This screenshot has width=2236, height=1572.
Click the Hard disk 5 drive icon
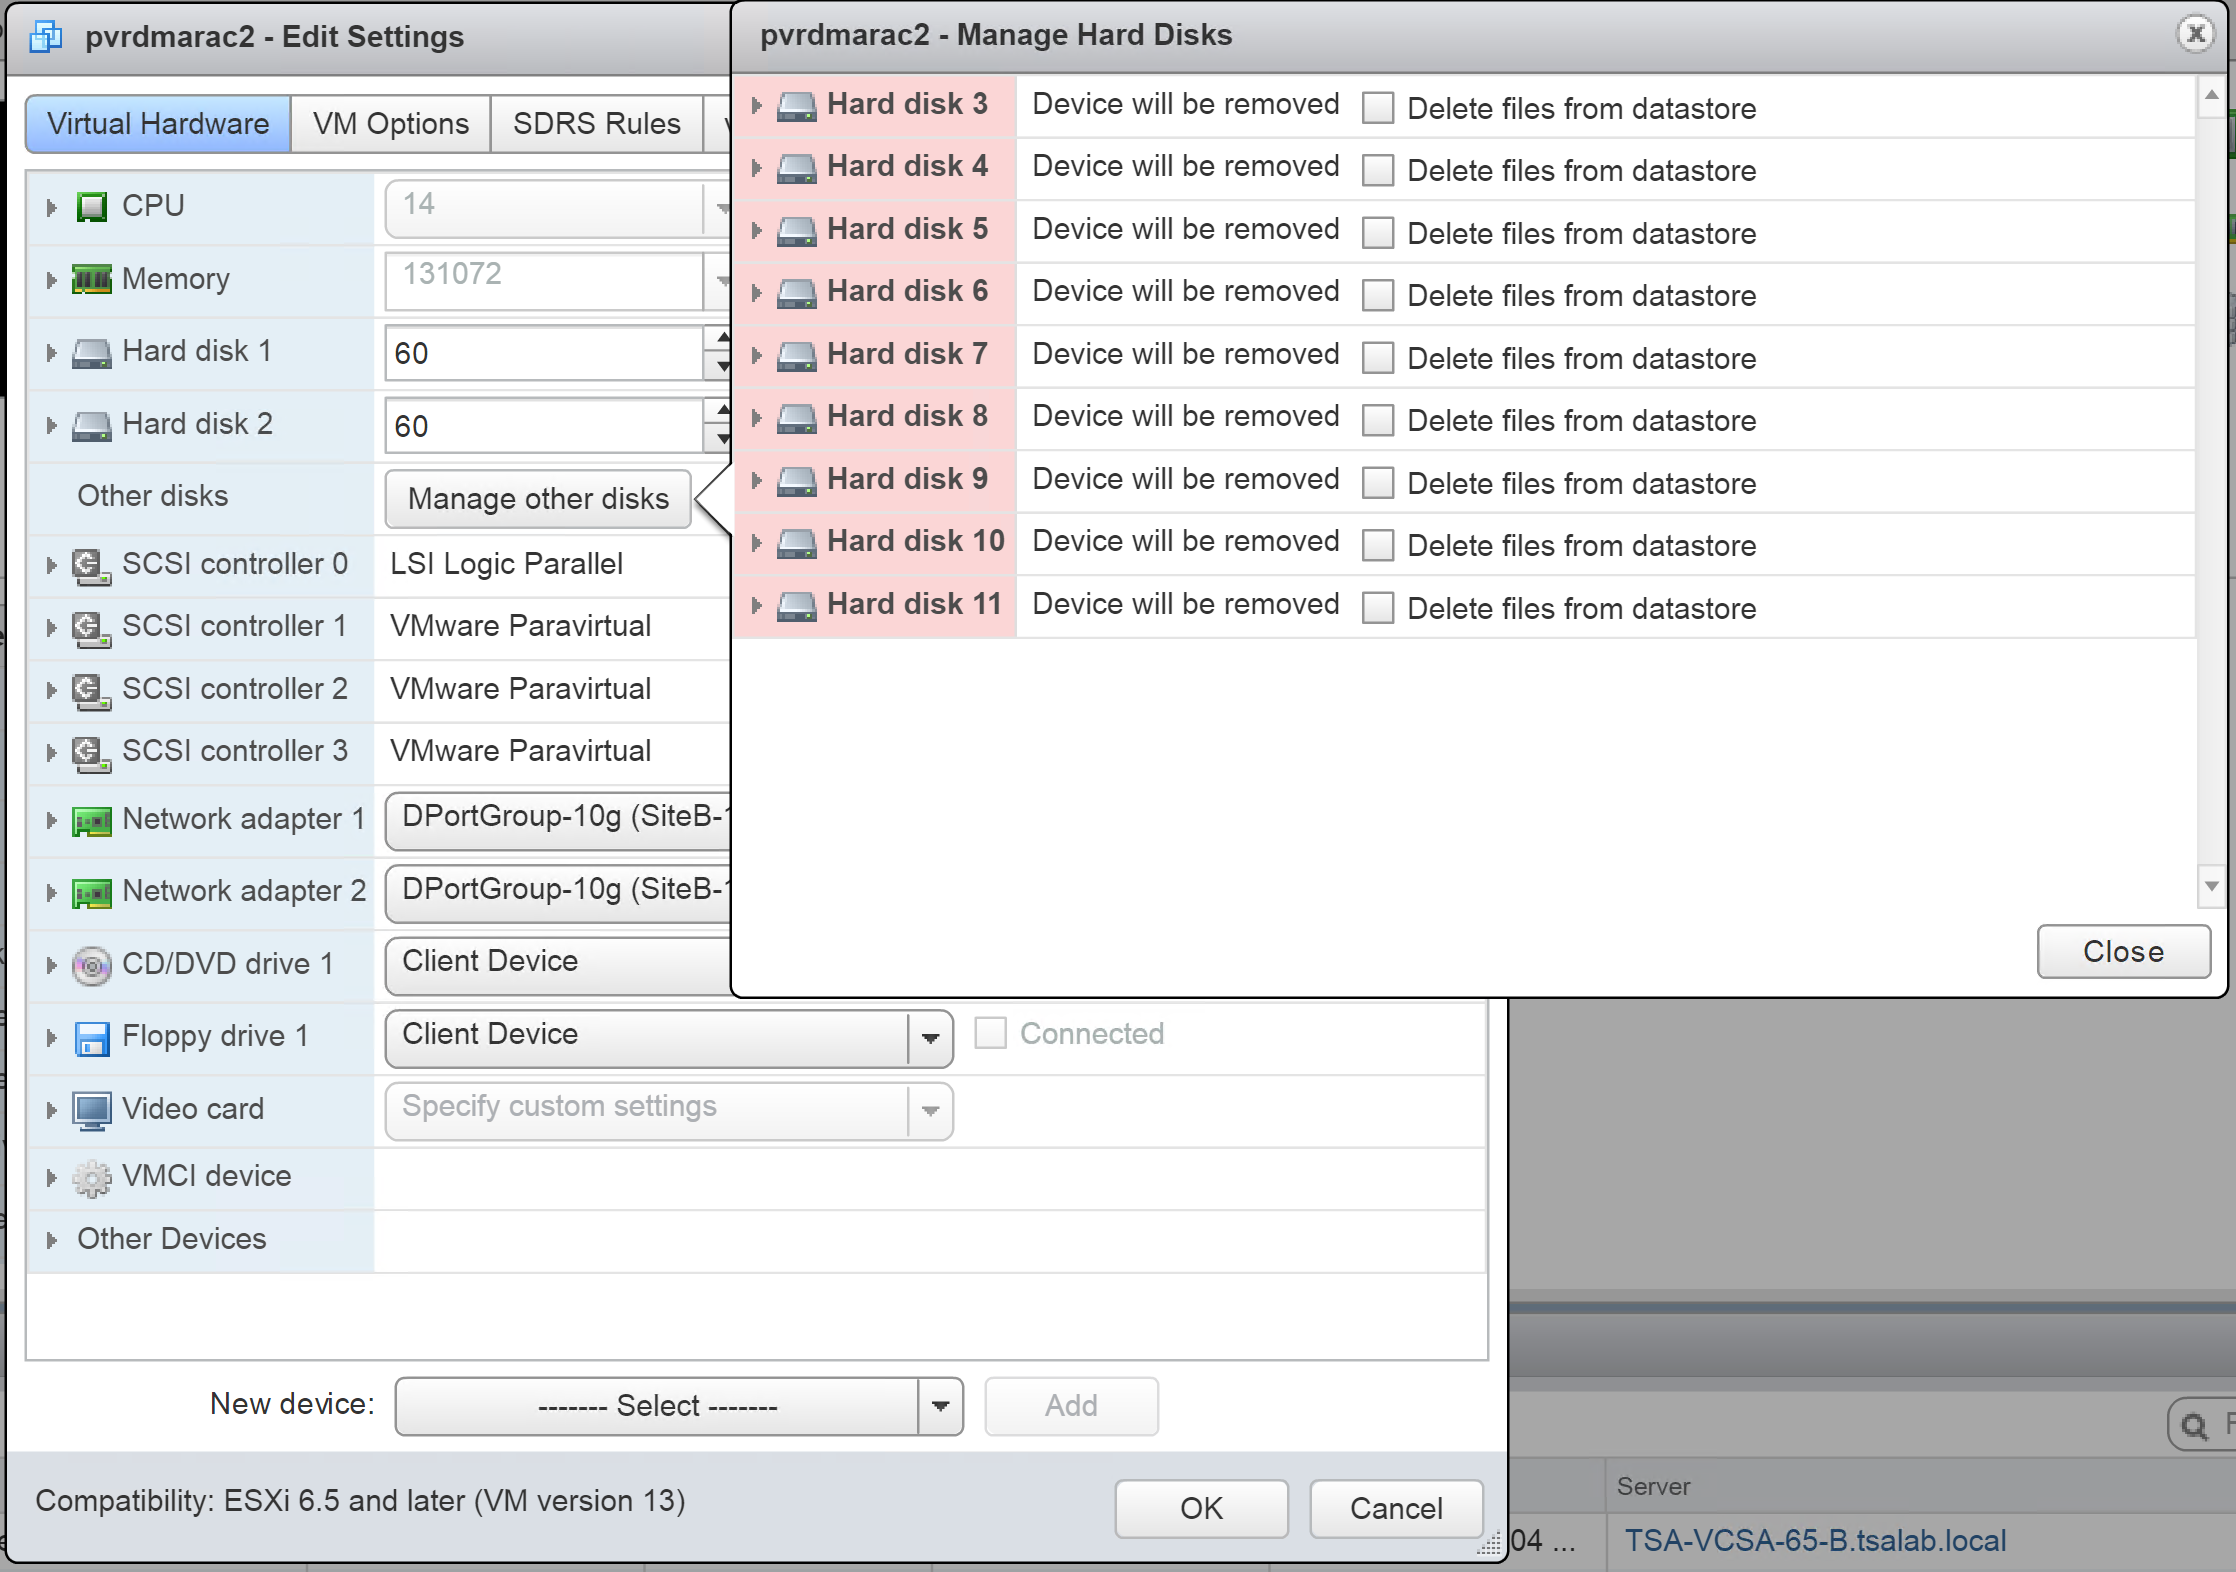[x=797, y=231]
